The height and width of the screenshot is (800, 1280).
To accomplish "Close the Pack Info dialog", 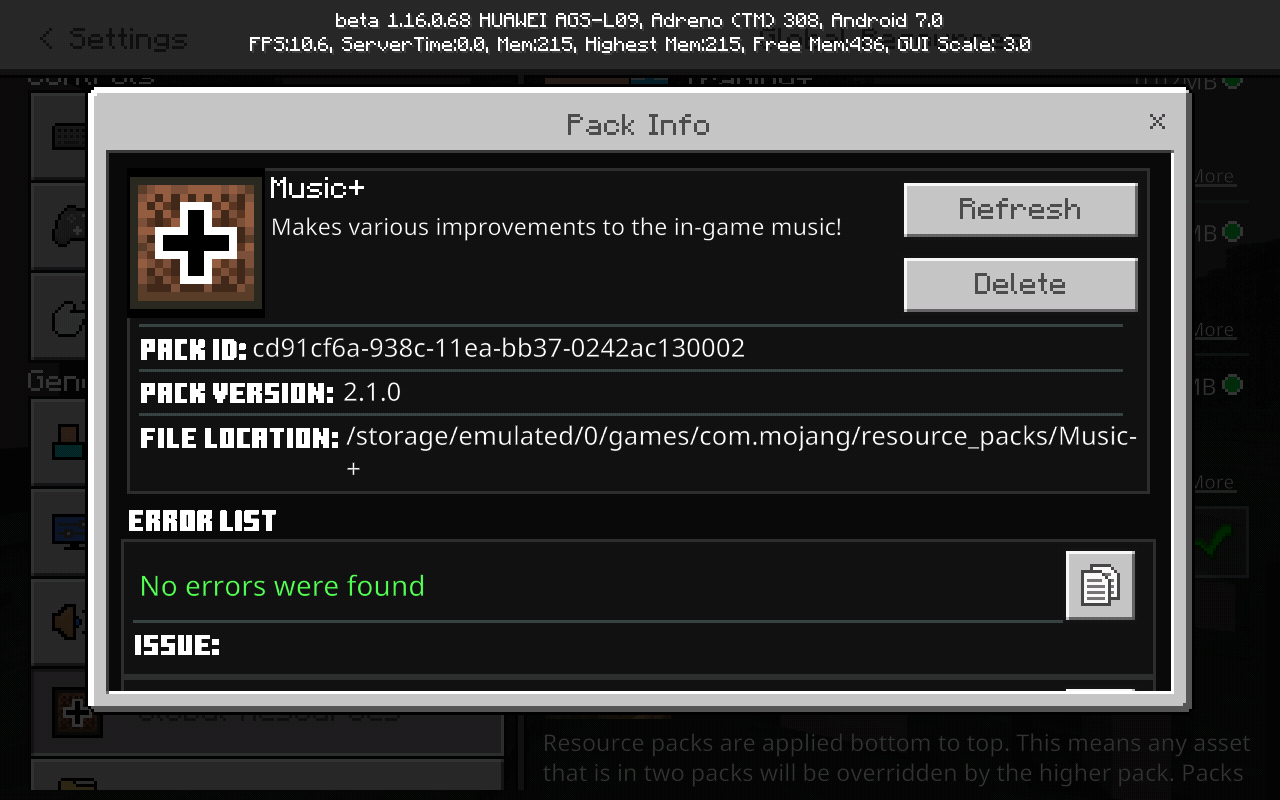I will click(1157, 122).
